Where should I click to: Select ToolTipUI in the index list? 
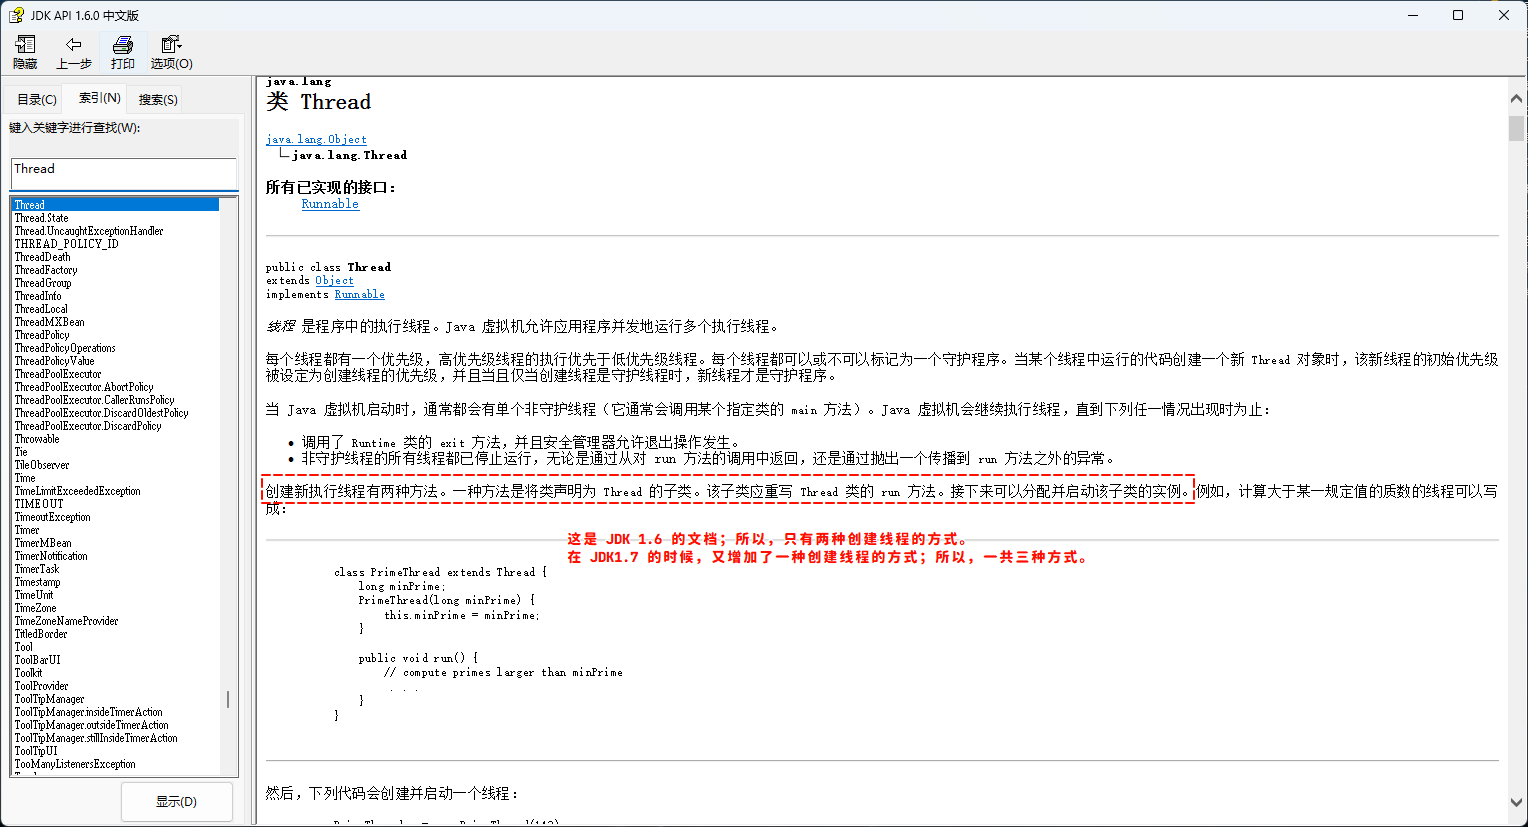tap(36, 750)
